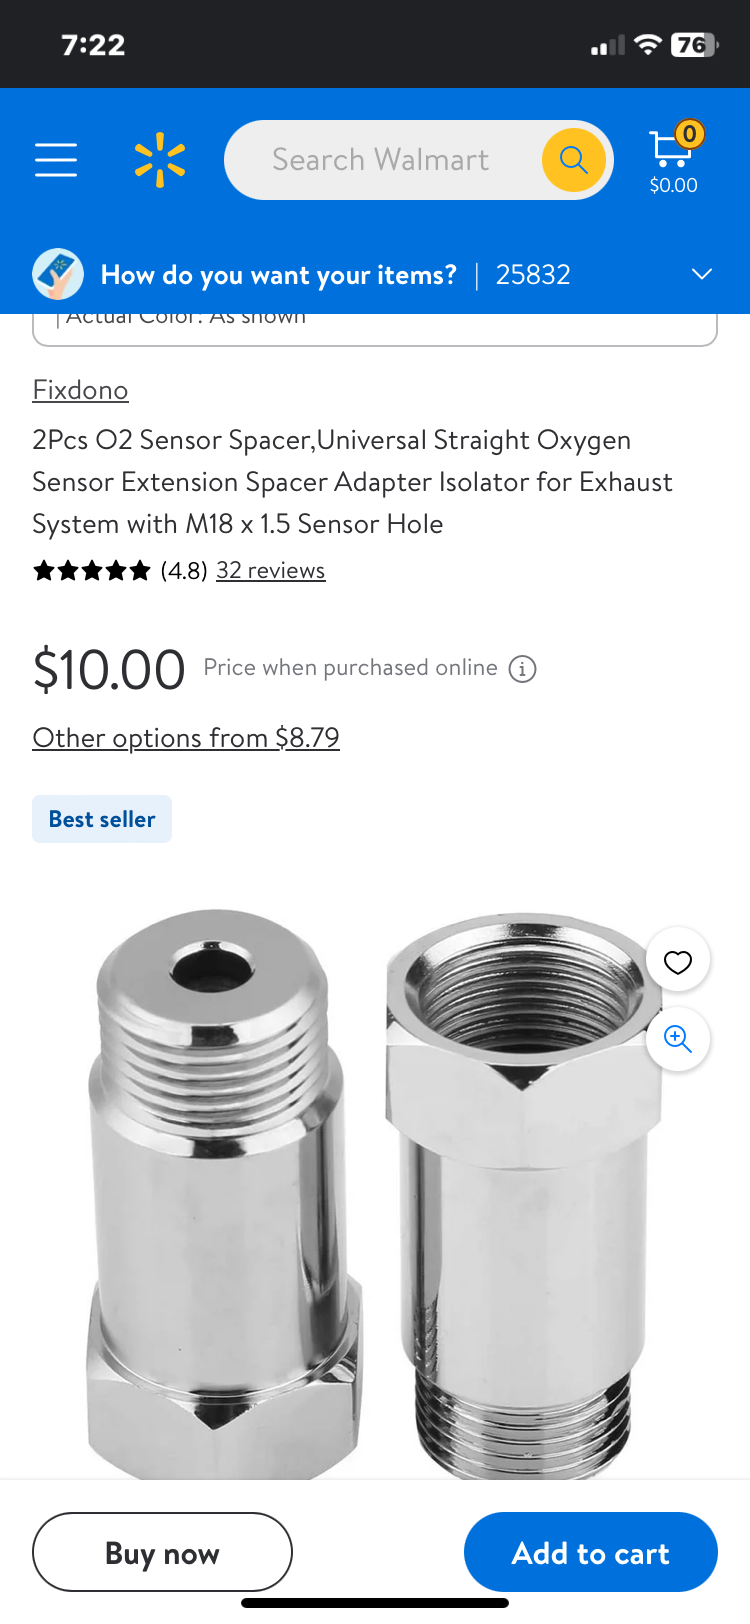Image resolution: width=750 pixels, height=1624 pixels.
Task: Open the Fixdono brand link
Action: [x=80, y=390]
